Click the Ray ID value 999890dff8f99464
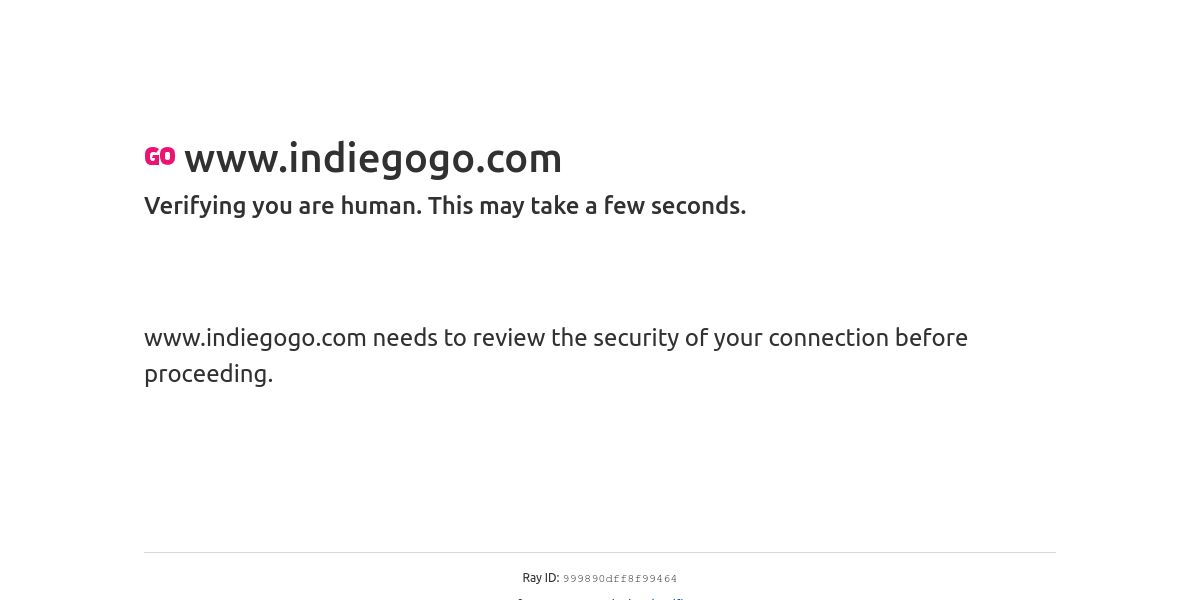This screenshot has height=600, width=1200. coord(620,579)
